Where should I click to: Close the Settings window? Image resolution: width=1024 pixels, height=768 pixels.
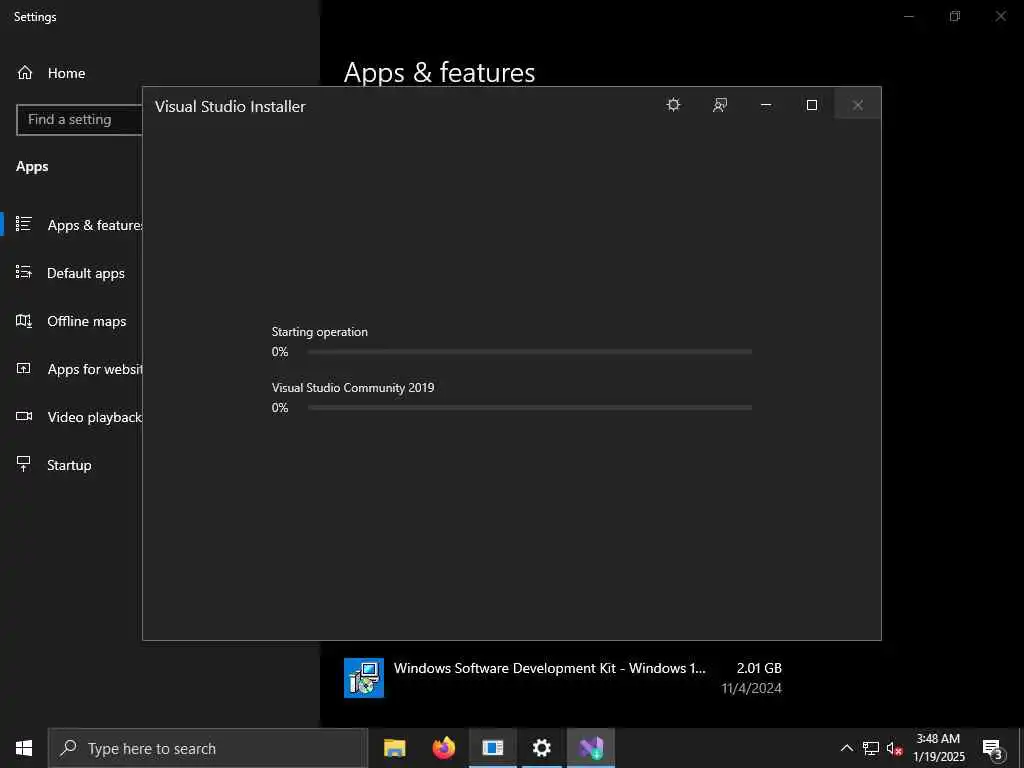click(x=1000, y=16)
